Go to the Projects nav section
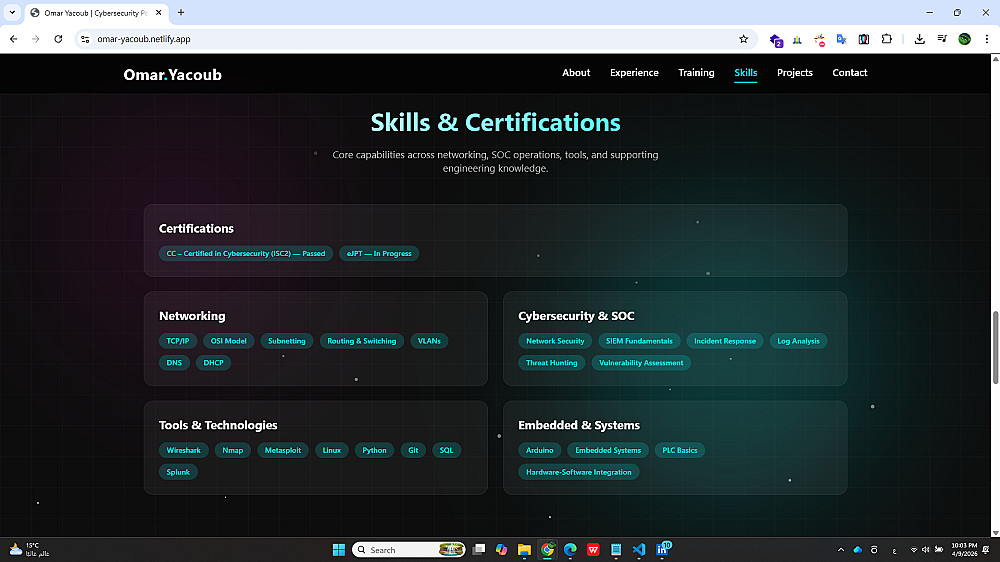The height and width of the screenshot is (562, 1000). pos(795,73)
